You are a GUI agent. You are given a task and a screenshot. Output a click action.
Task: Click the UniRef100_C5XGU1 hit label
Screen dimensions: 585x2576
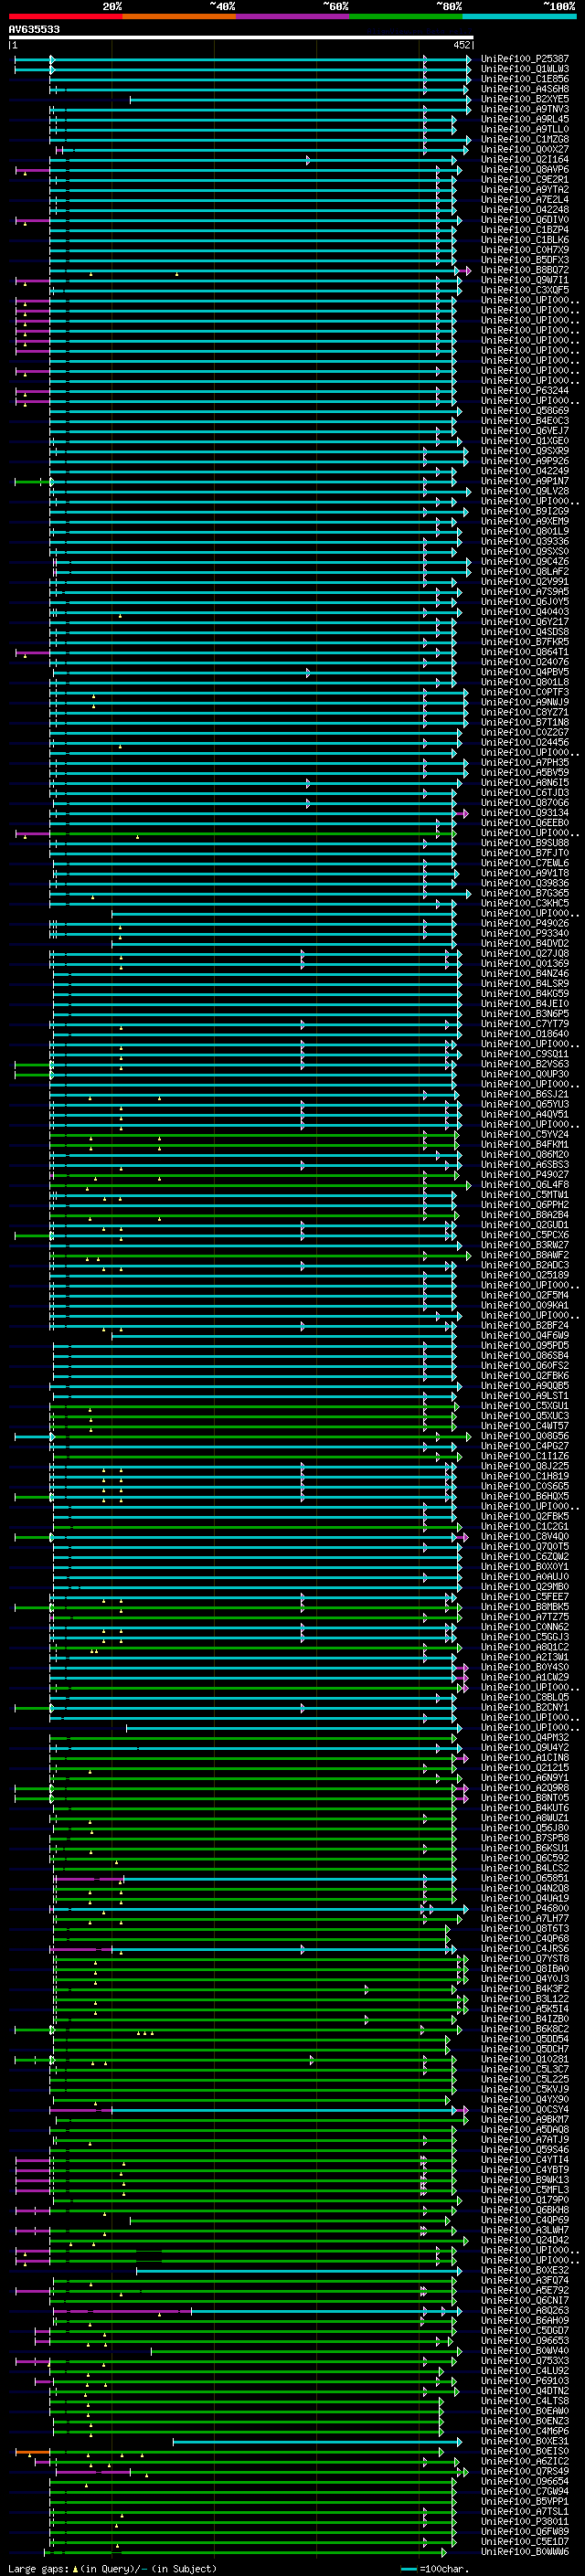point(525,1406)
